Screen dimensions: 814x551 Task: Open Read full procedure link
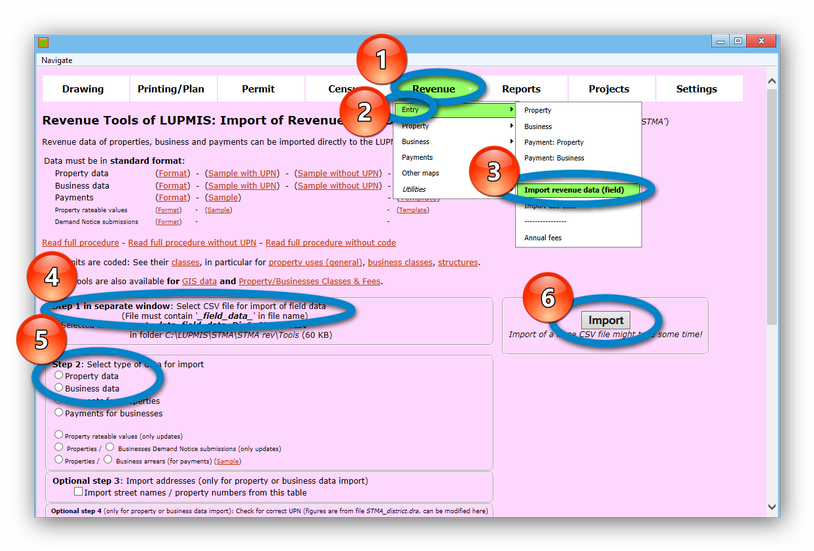(x=80, y=243)
